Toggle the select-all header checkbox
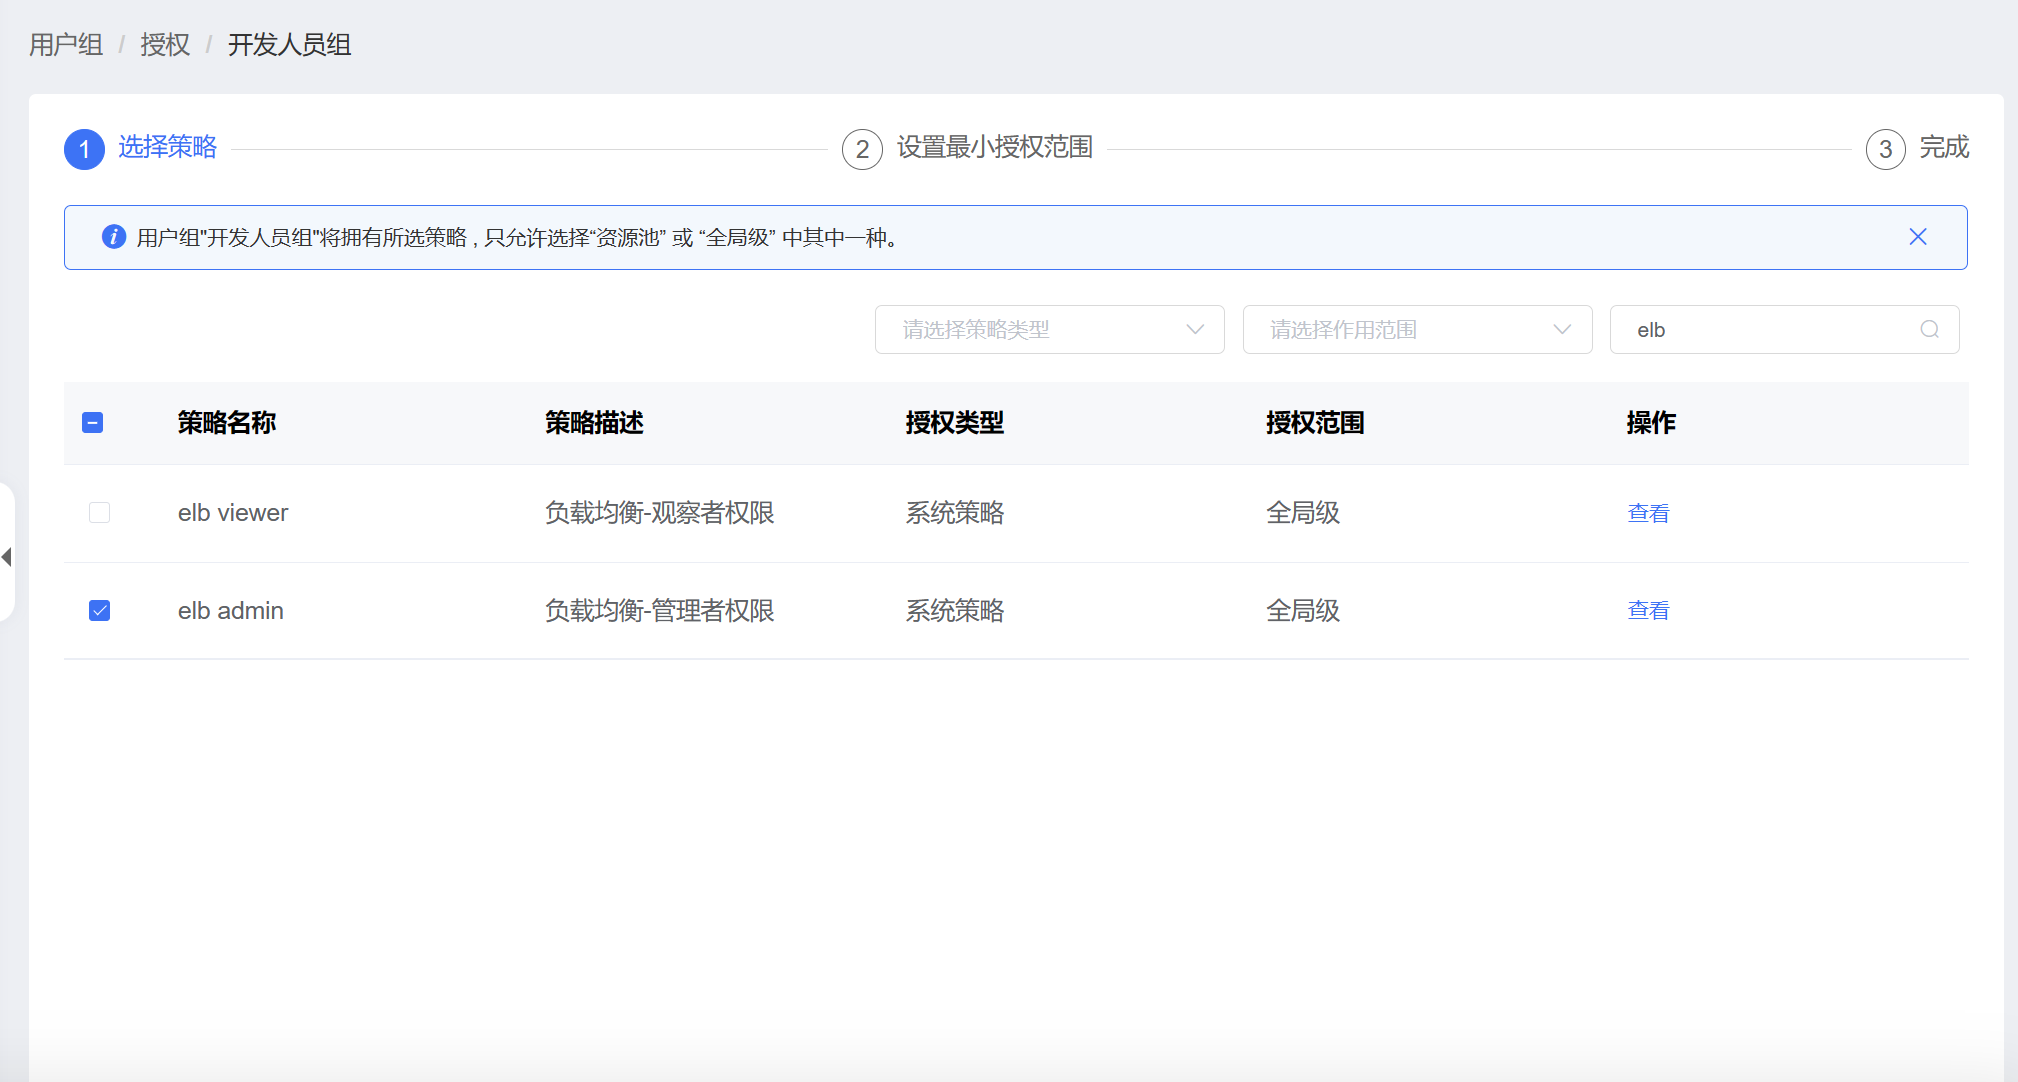 click(x=92, y=423)
